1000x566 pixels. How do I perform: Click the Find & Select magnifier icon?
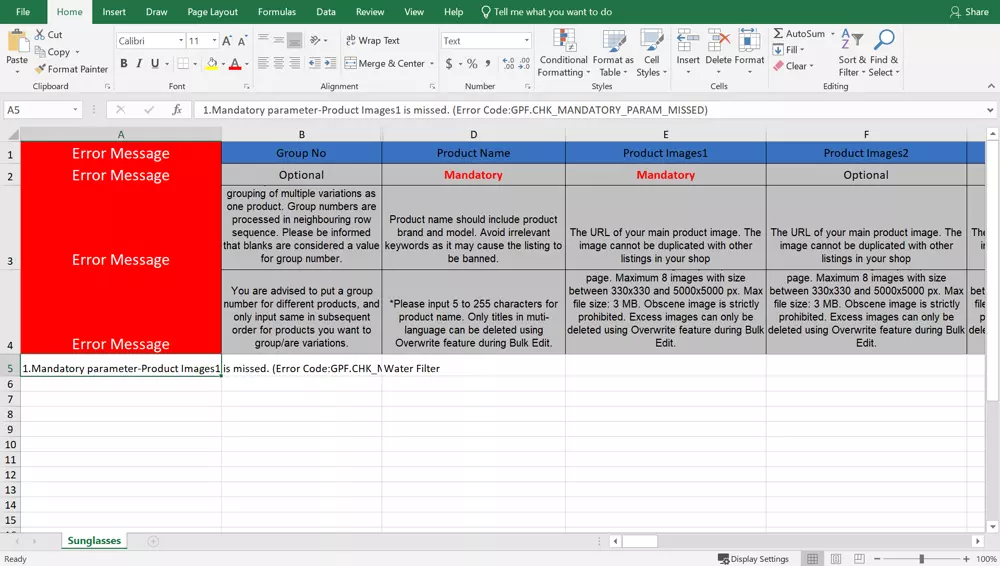884,41
